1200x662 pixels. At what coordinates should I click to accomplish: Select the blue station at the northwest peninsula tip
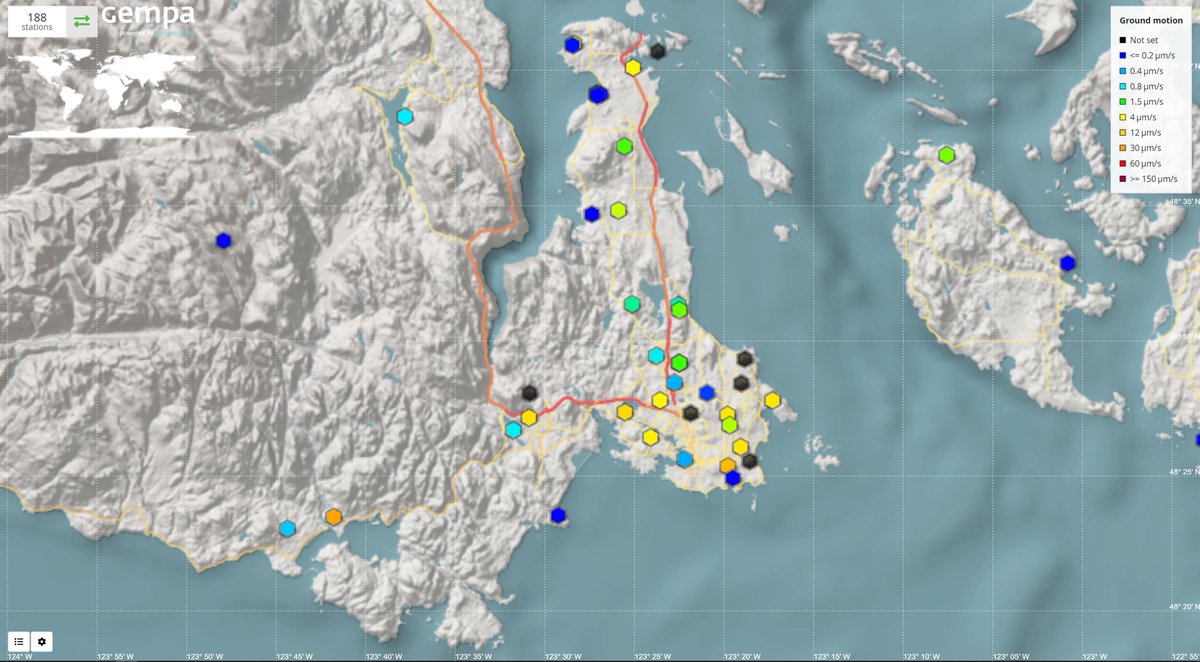tap(572, 45)
